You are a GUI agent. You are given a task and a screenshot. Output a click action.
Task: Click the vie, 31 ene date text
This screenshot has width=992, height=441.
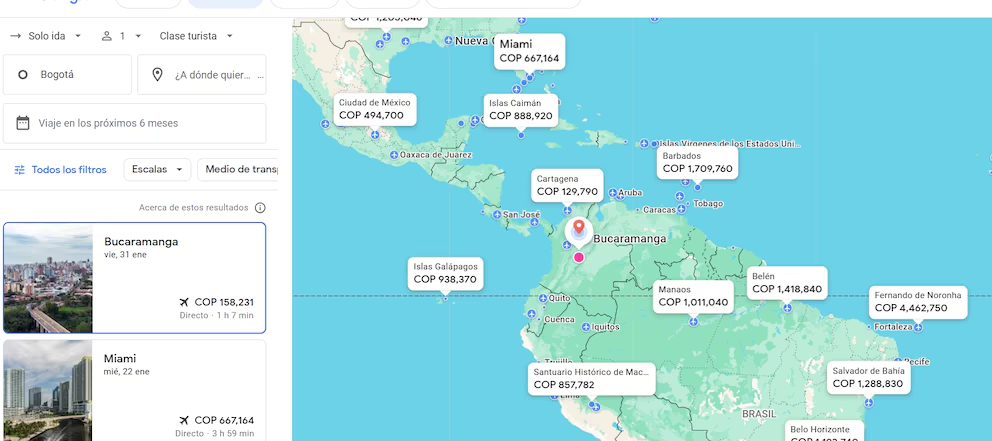click(x=125, y=254)
